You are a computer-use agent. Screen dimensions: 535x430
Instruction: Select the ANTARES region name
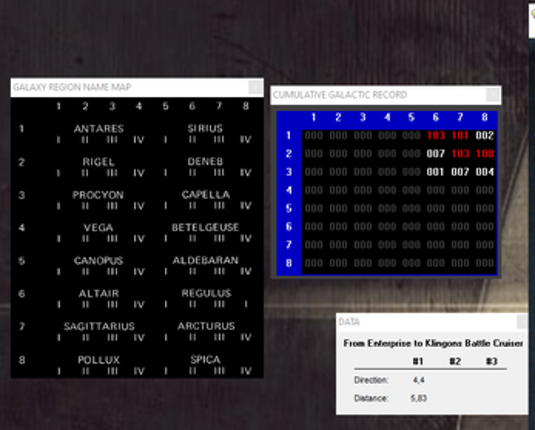pyautogui.click(x=99, y=129)
